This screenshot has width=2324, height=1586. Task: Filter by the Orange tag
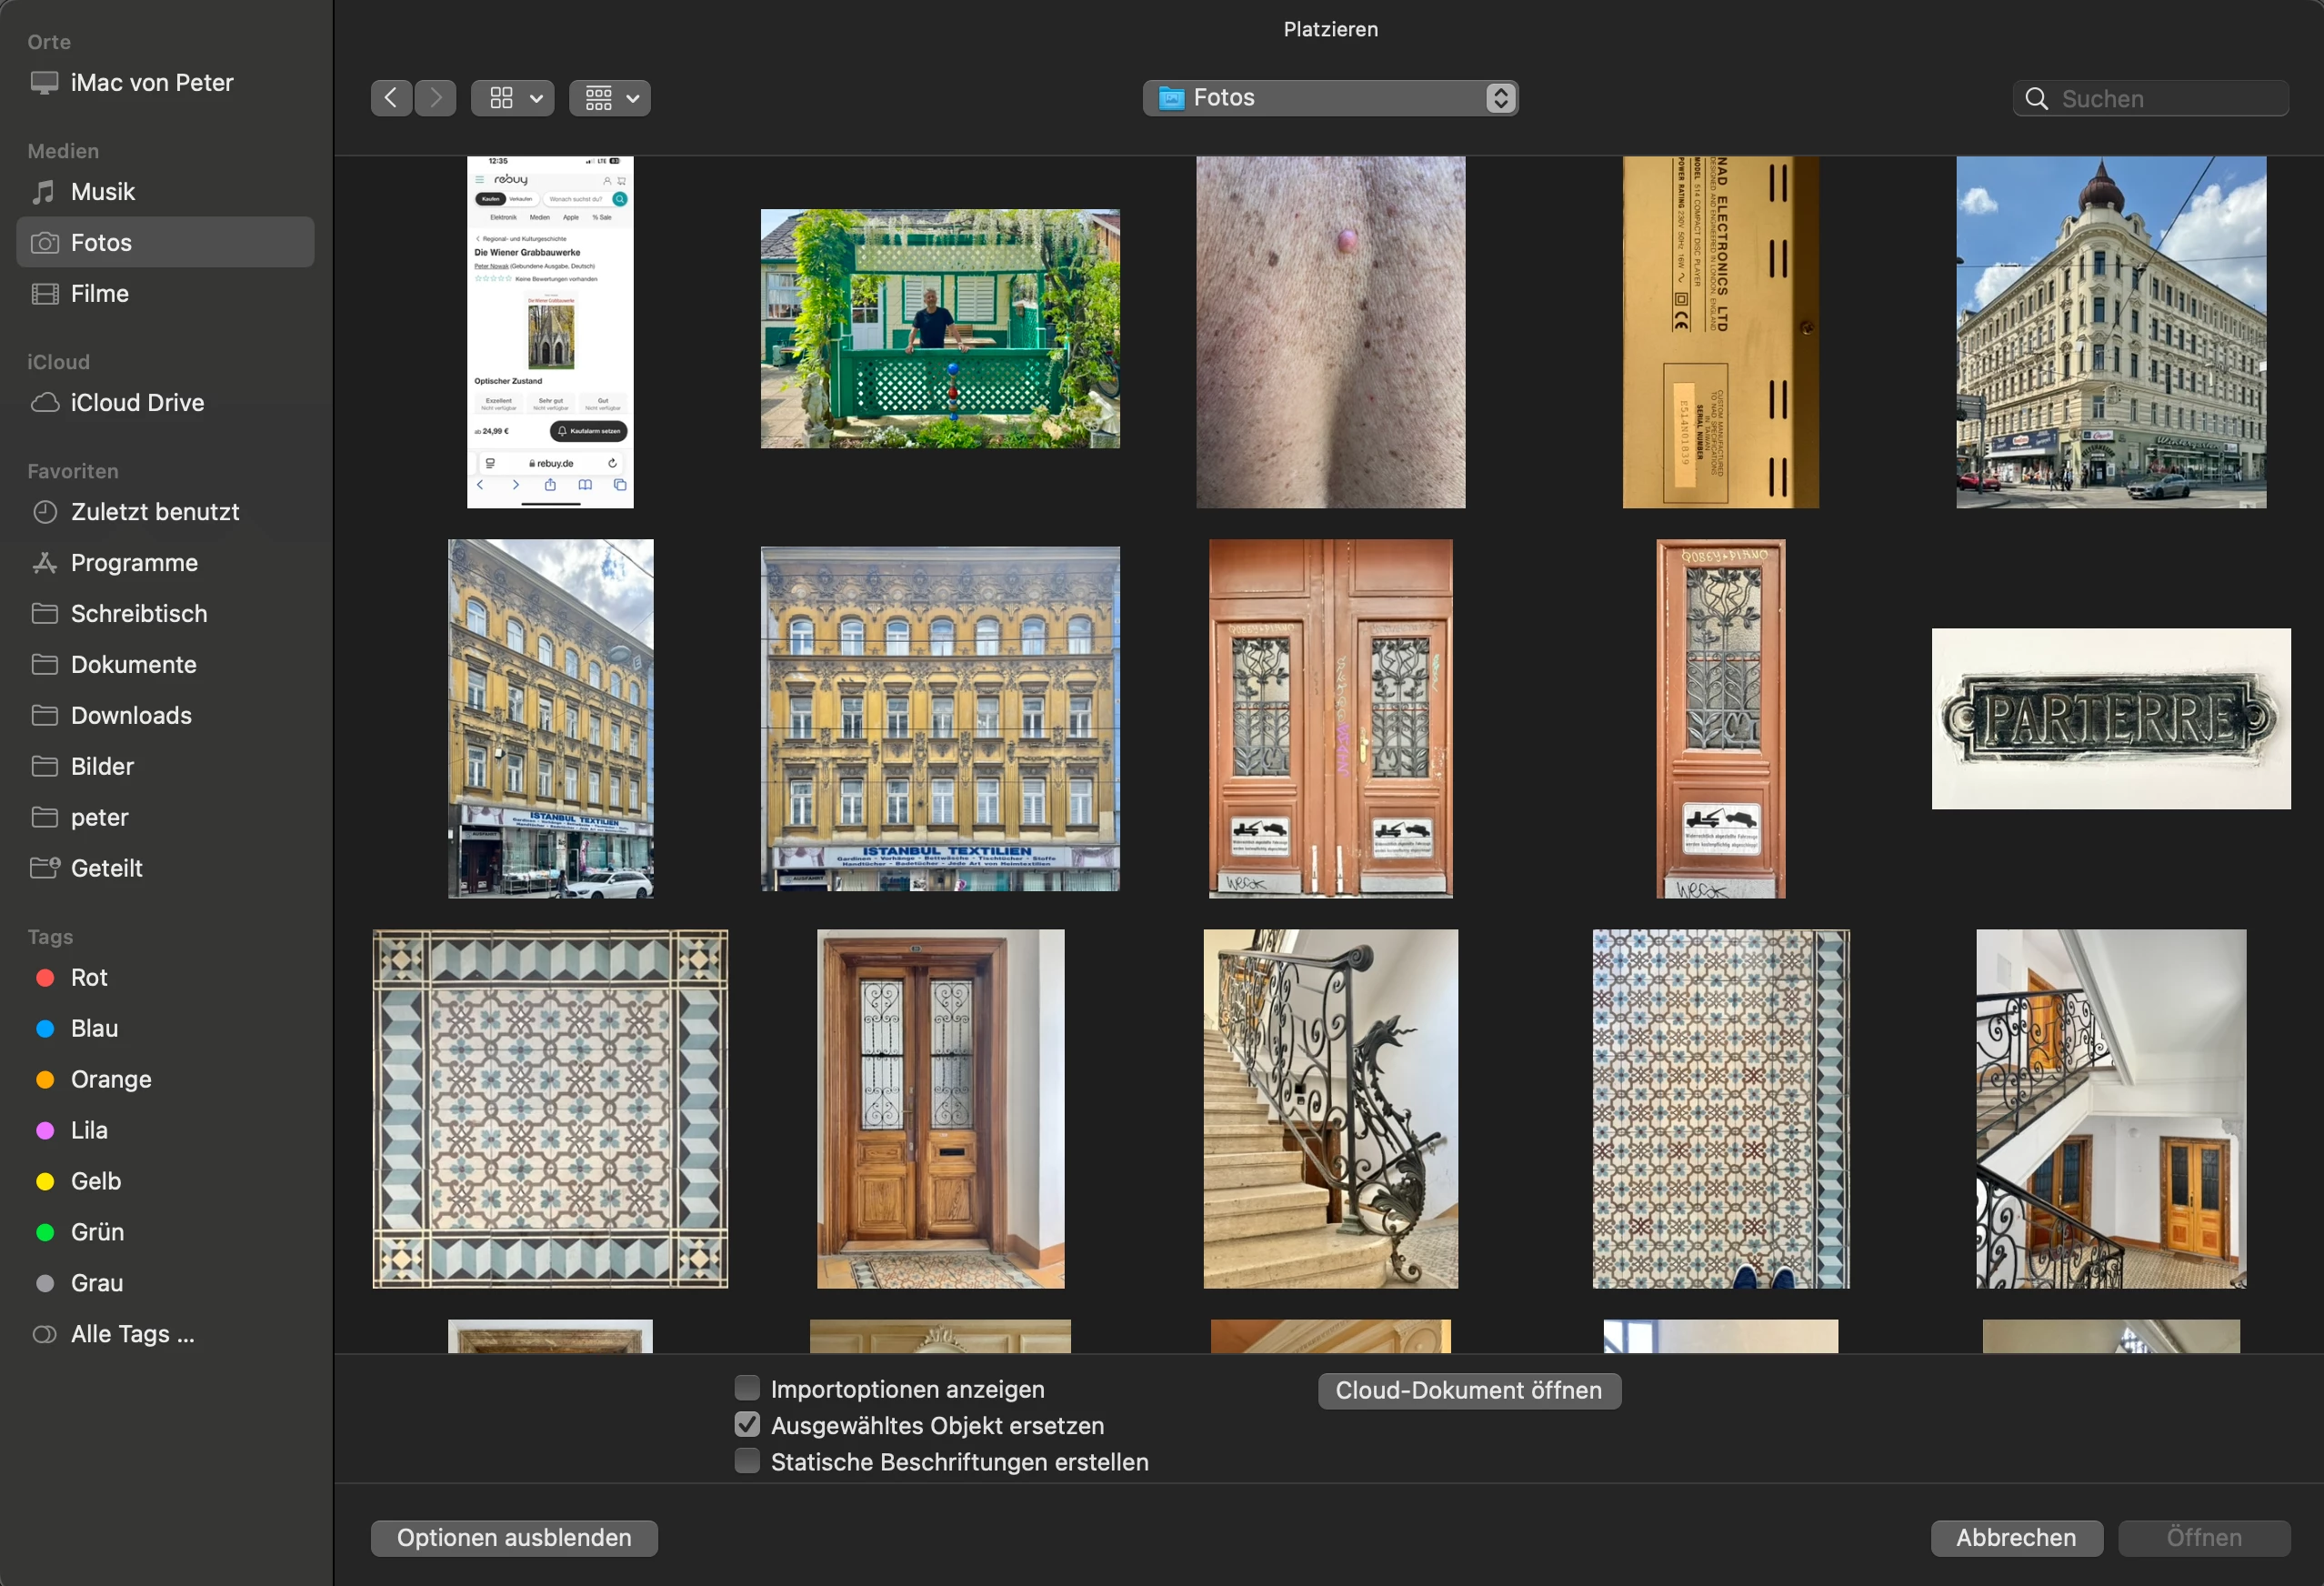click(x=111, y=1080)
